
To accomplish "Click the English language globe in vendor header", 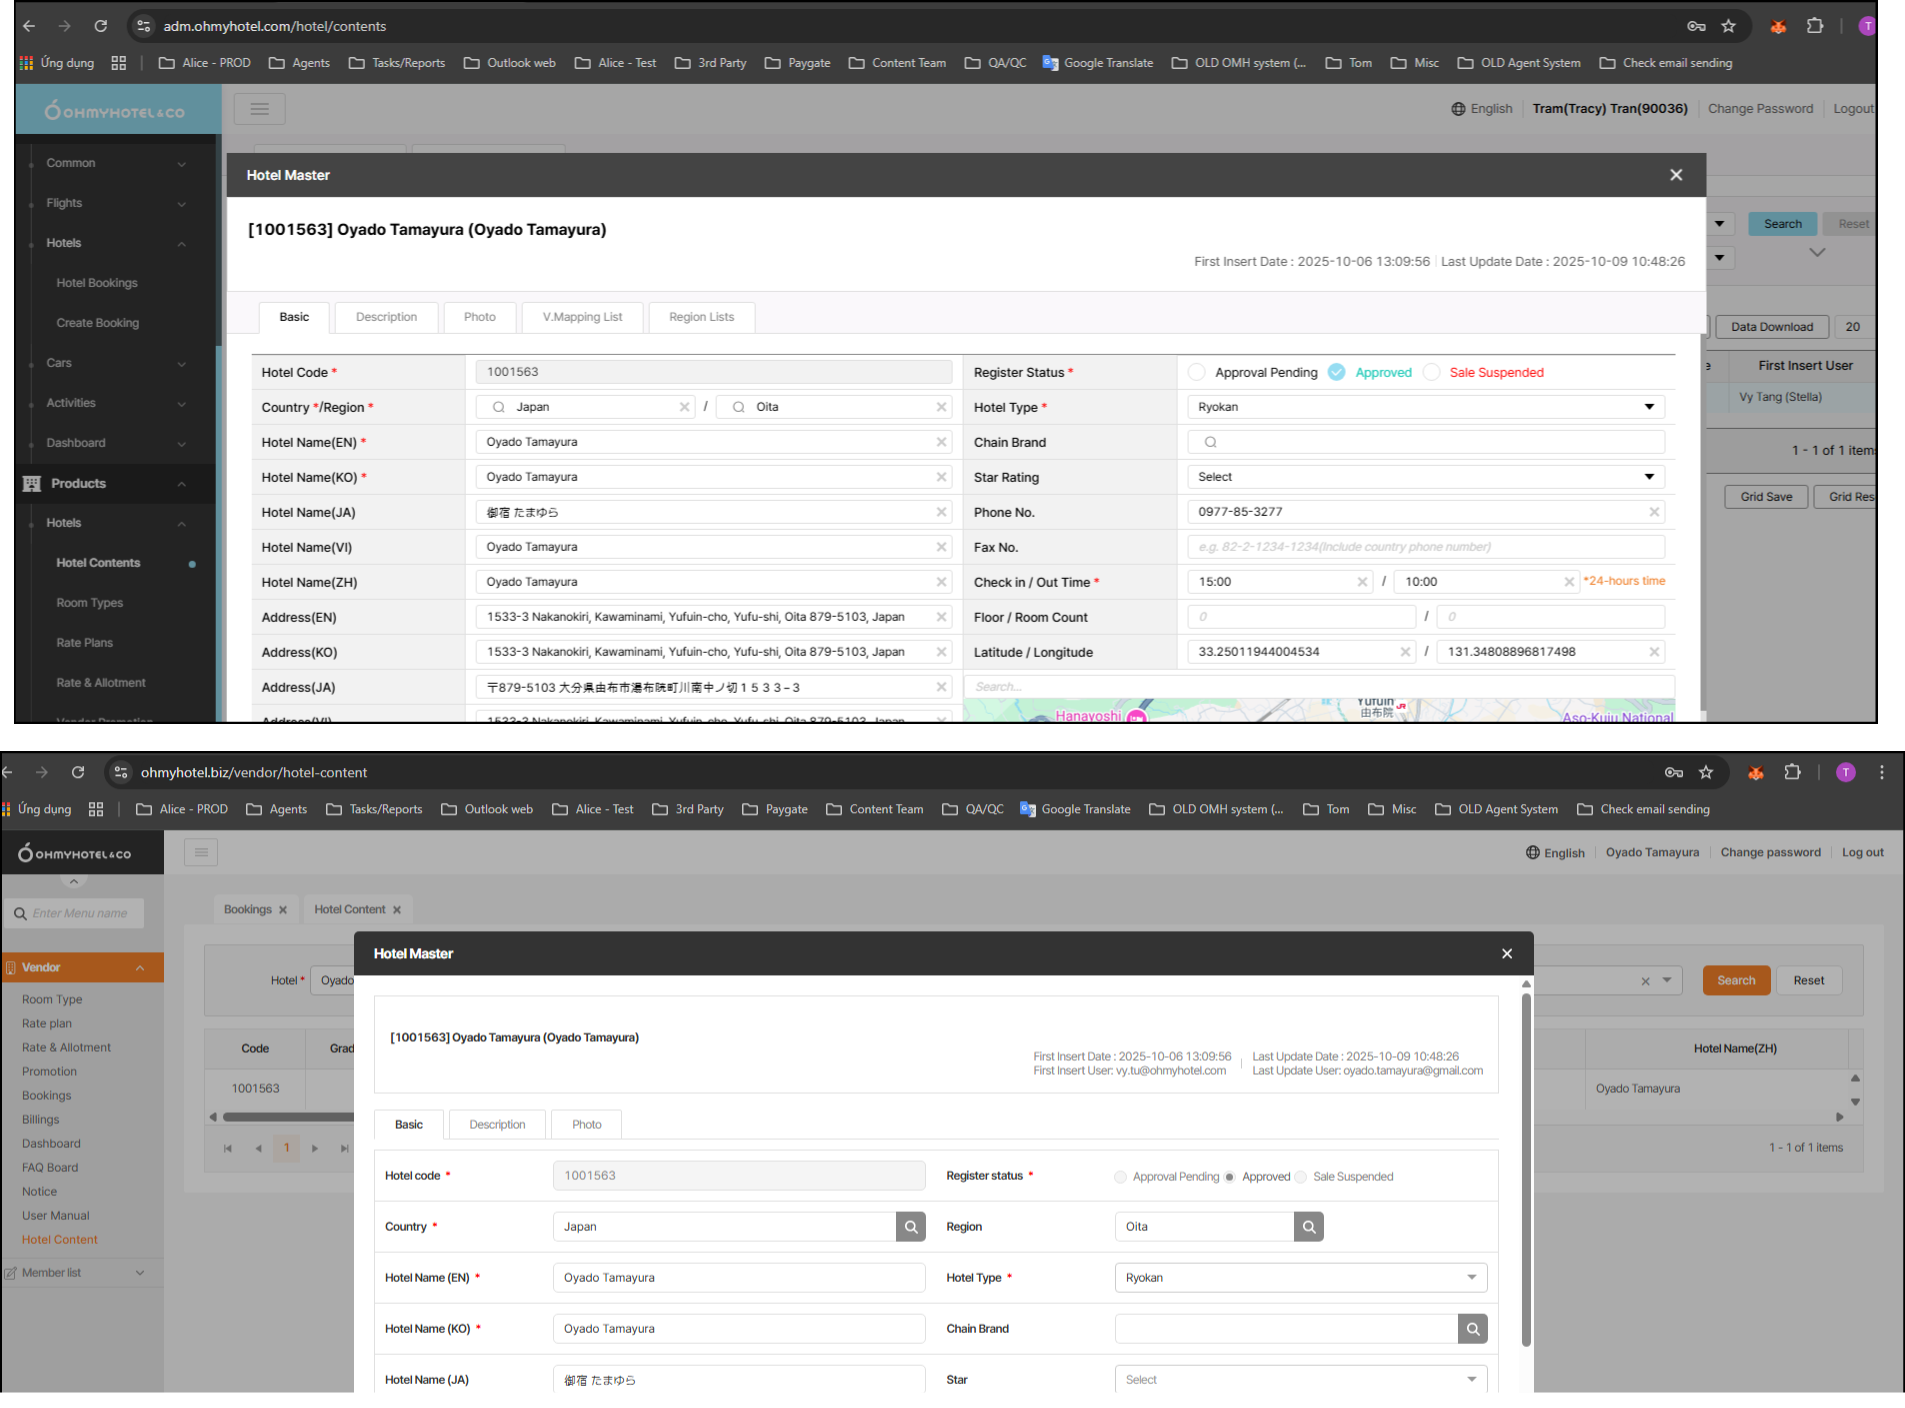I will 1532,853.
